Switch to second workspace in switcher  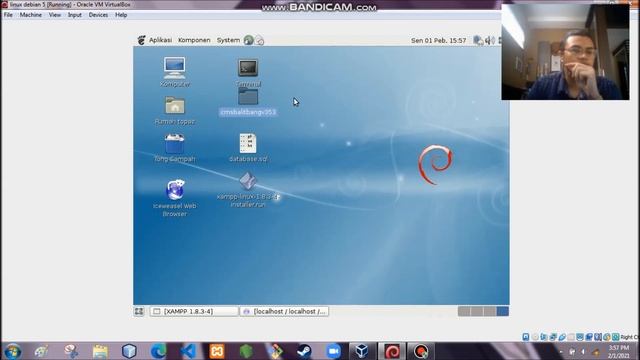coord(477,311)
